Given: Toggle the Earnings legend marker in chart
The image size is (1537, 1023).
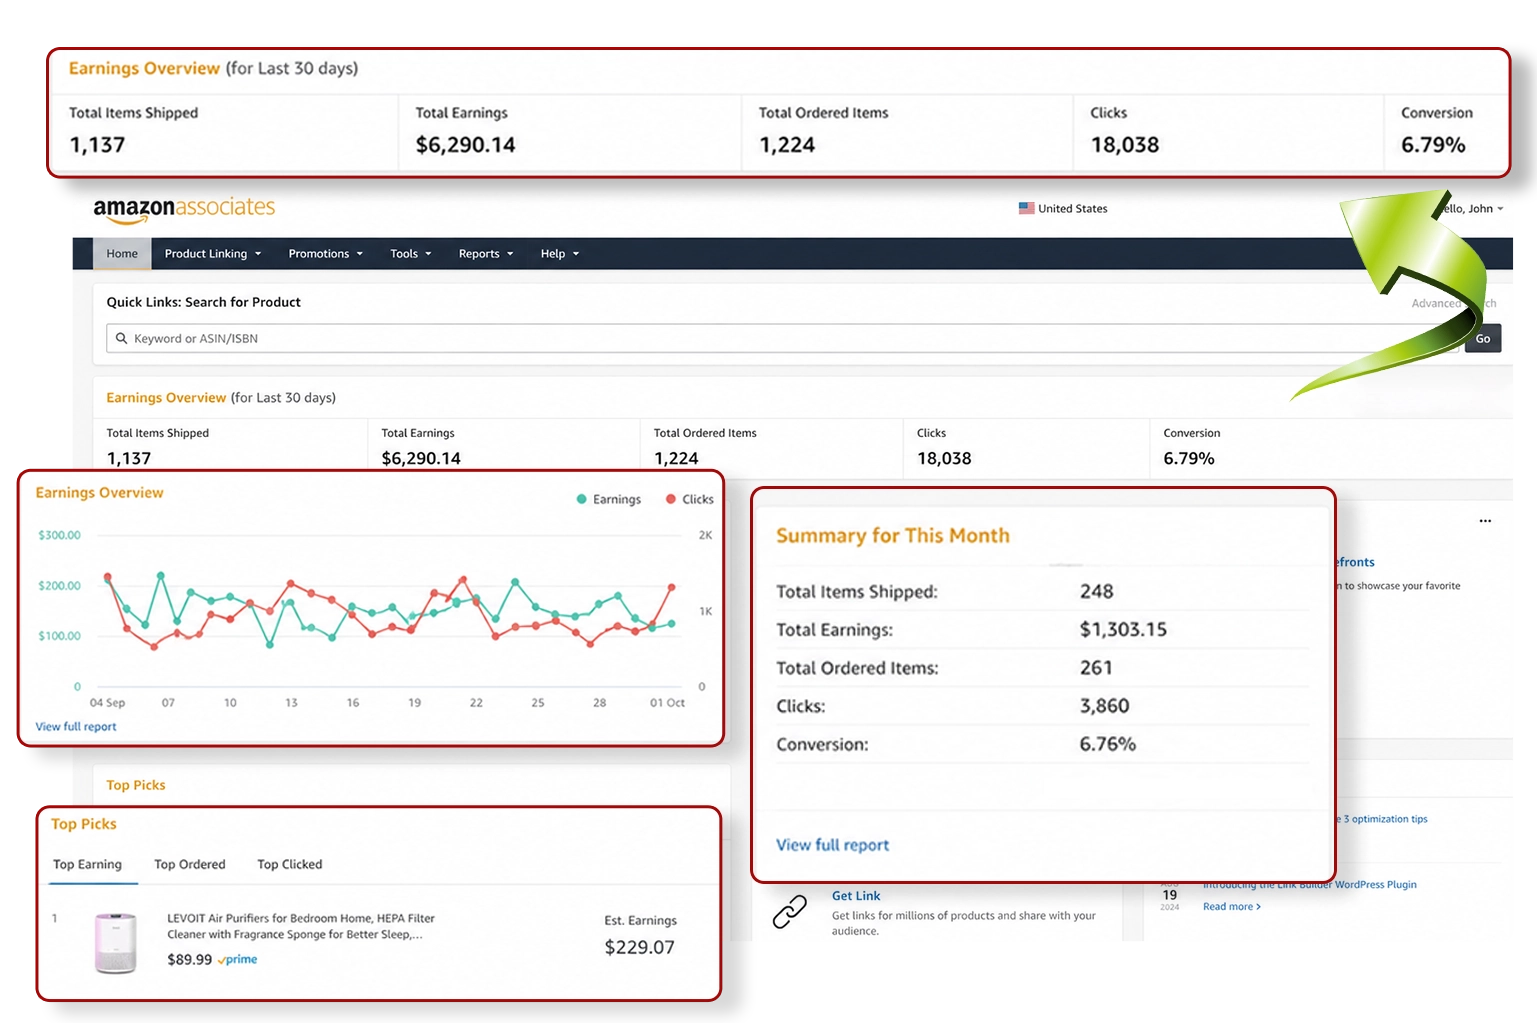Looking at the screenshot, I should point(582,499).
